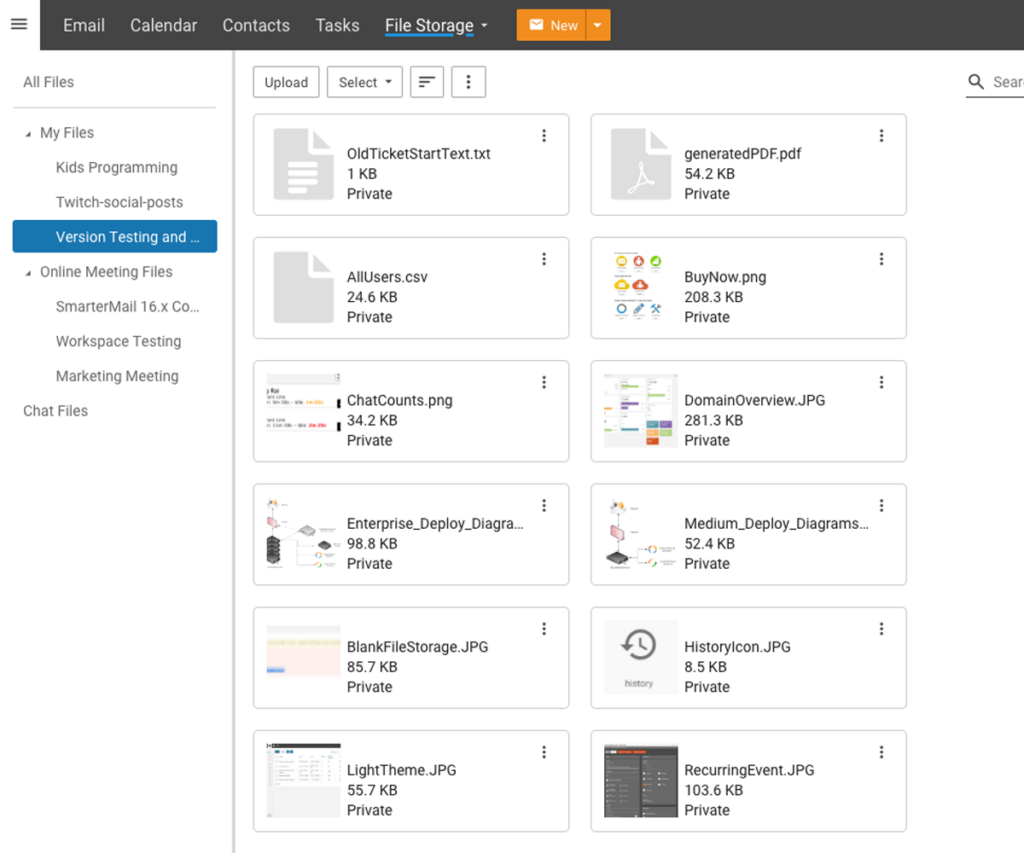This screenshot has height=853, width=1024.
Task: Open options menu for generatedPDF.pdf
Action: (881, 135)
